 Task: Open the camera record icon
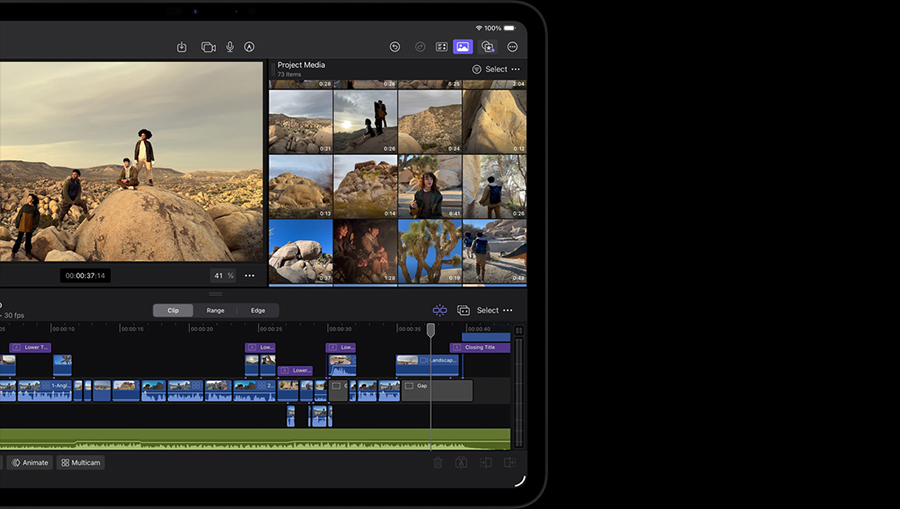[208, 47]
